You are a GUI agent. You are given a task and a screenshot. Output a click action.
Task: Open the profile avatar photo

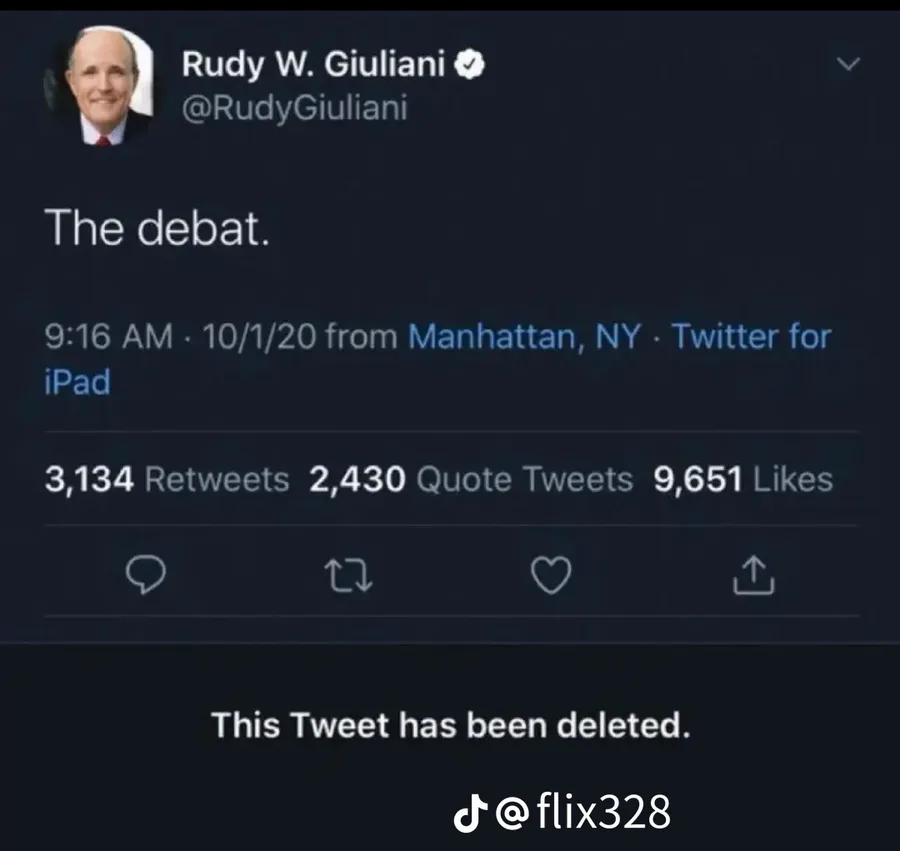pos(99,87)
